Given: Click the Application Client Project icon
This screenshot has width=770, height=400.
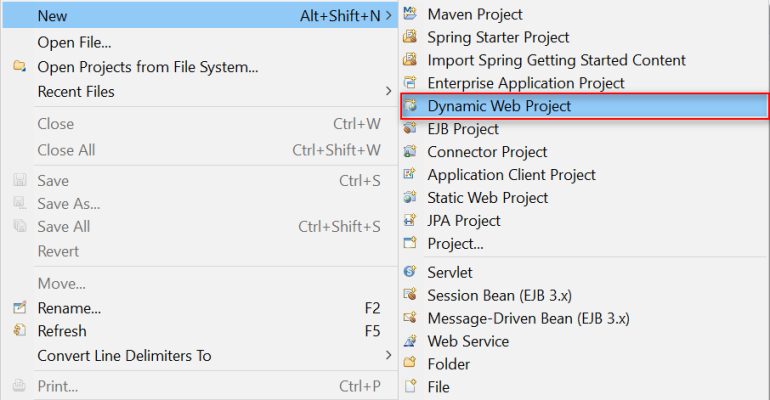Looking at the screenshot, I should (410, 174).
